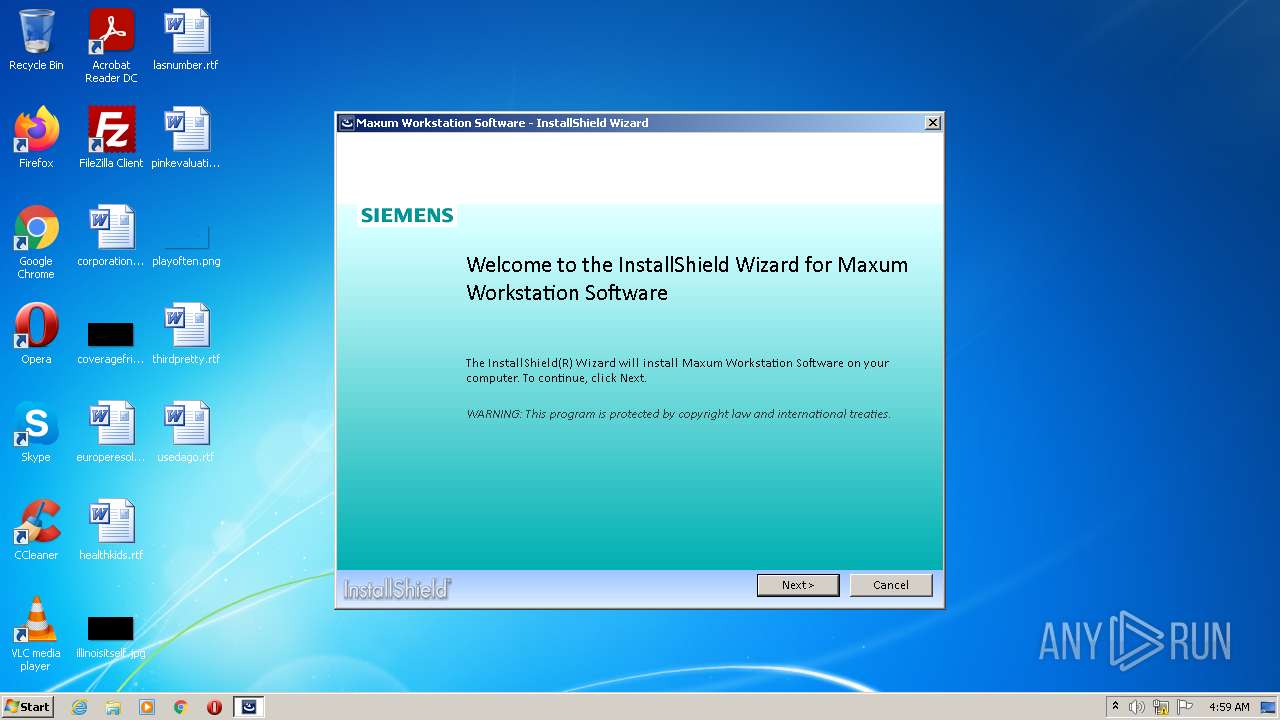Launch VLC media player from the desktop
Viewport: 1280px width, 720px height.
36,635
